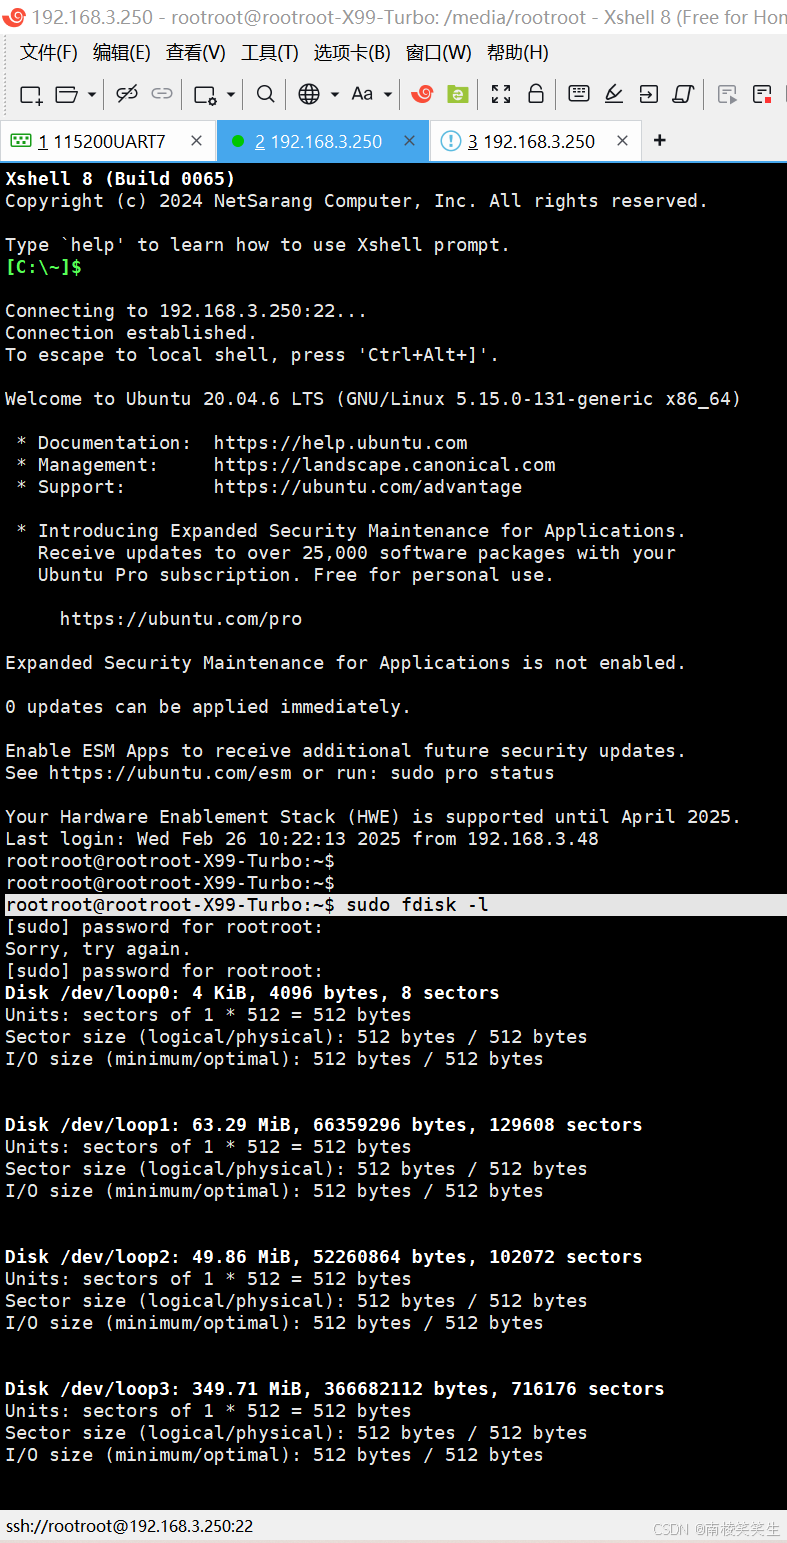The width and height of the screenshot is (787, 1543).
Task: Click the globe Encoding icon
Action: (309, 94)
